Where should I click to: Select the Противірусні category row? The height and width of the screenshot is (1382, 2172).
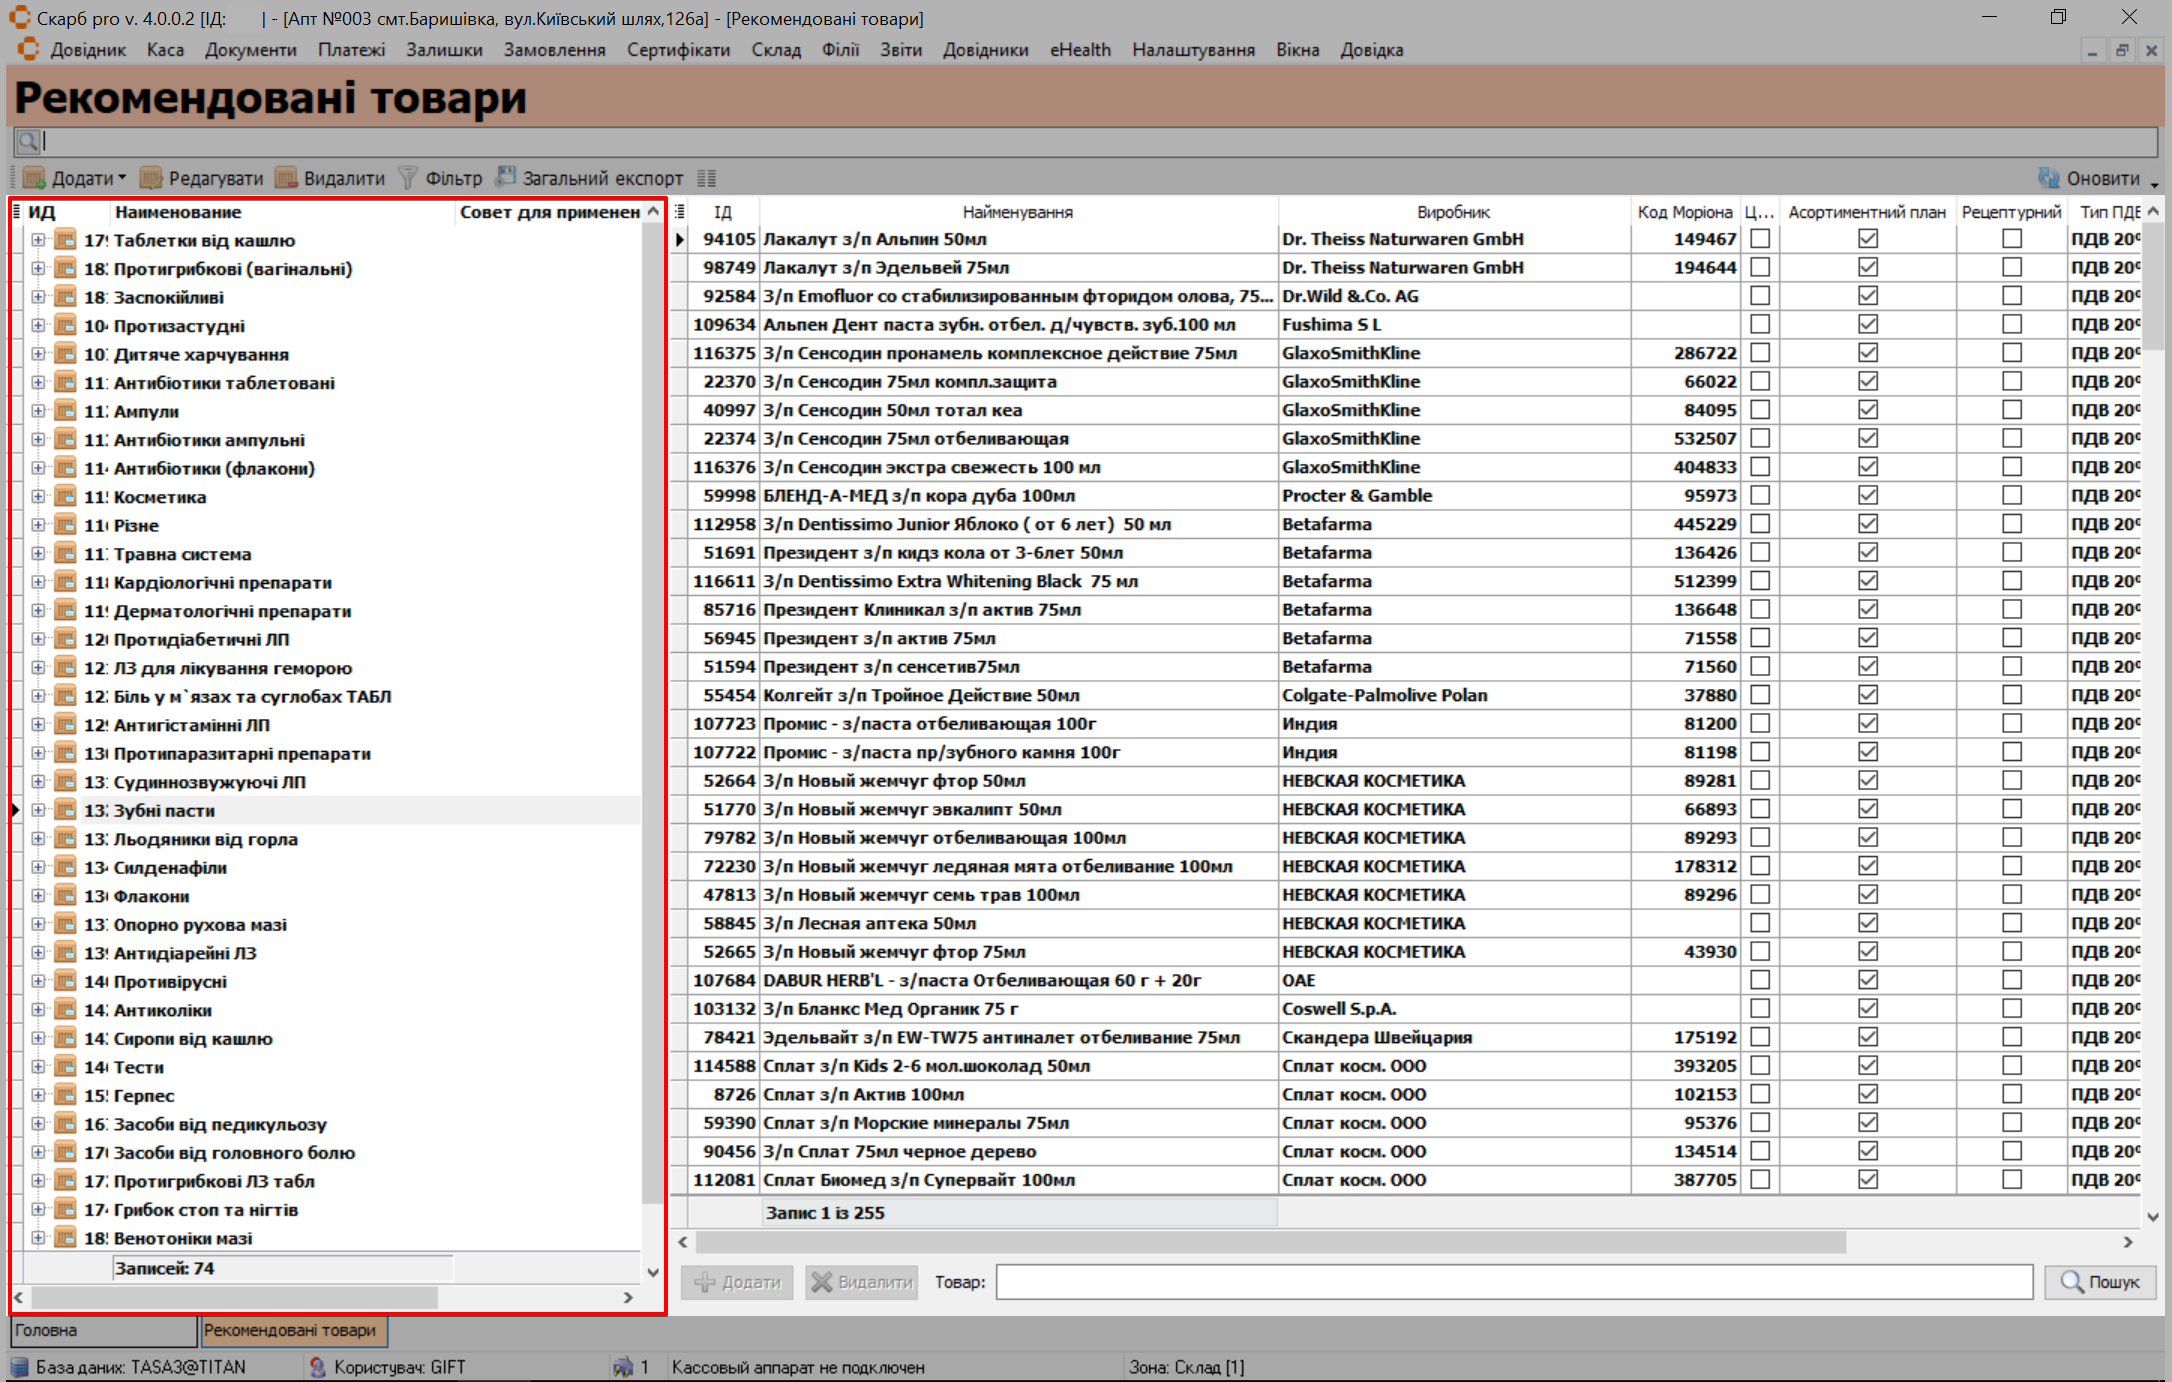(170, 982)
